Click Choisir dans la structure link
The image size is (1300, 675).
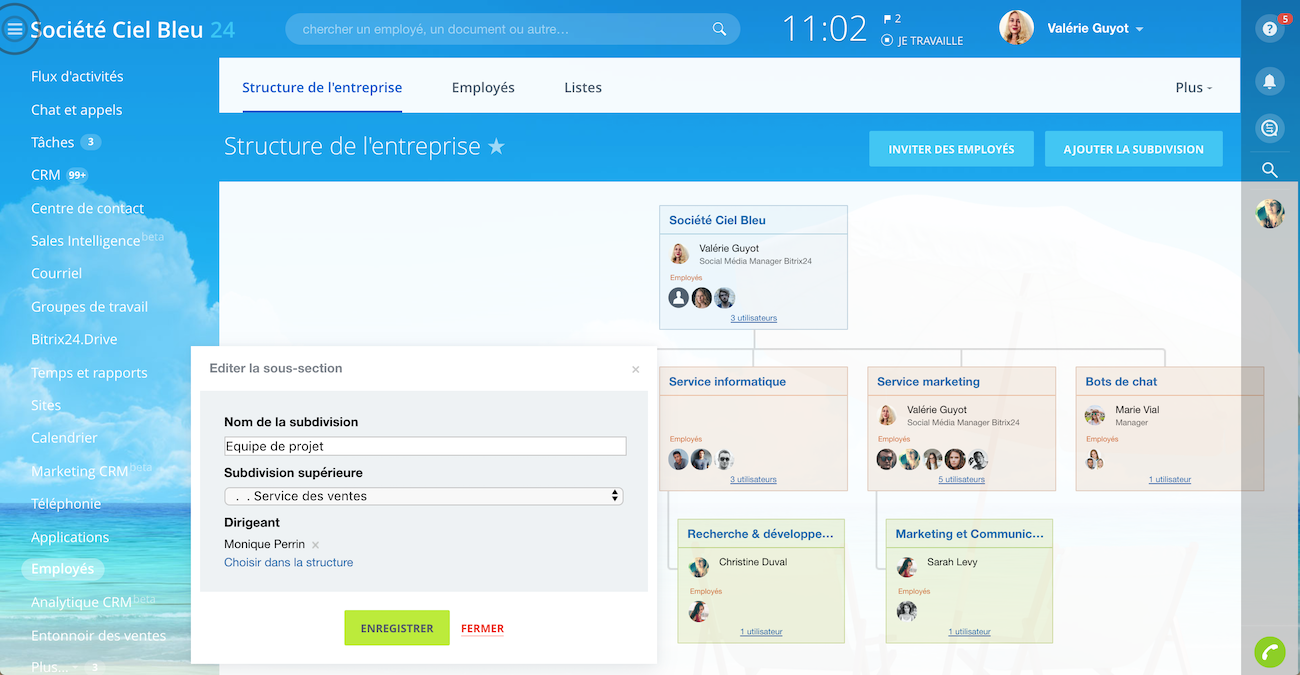click(288, 563)
